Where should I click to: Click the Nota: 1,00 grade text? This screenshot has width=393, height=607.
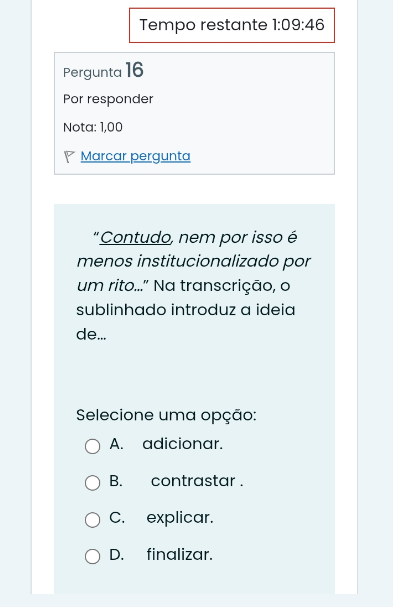[93, 127]
